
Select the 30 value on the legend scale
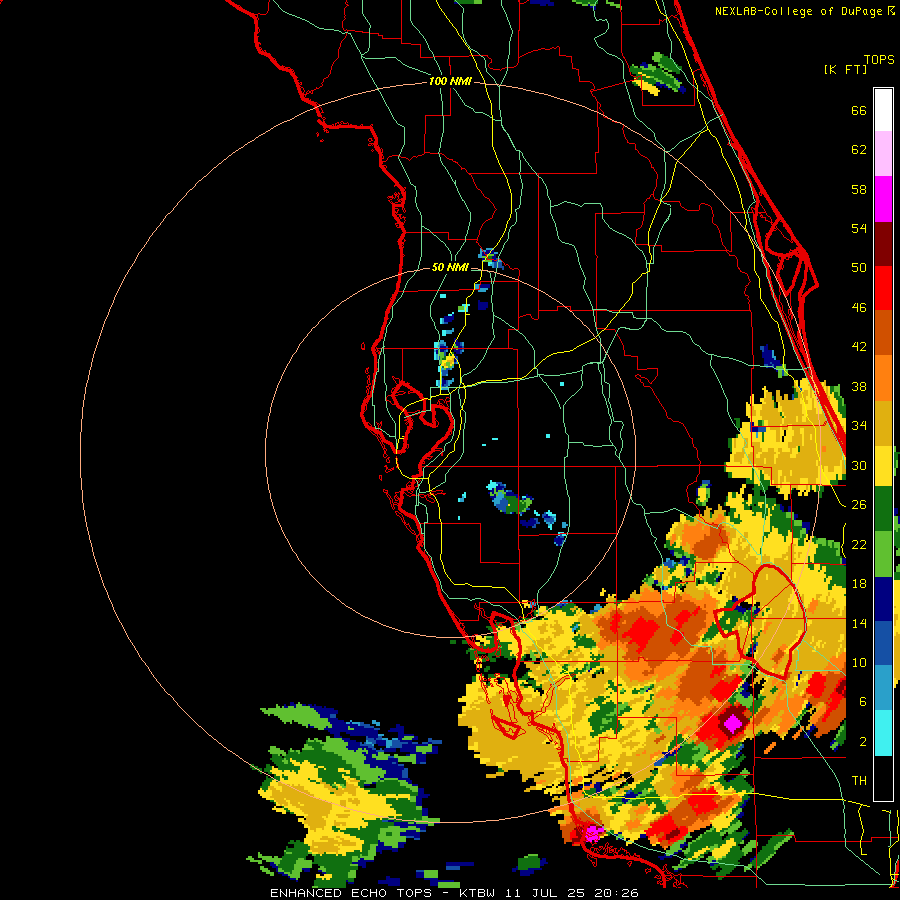859,465
